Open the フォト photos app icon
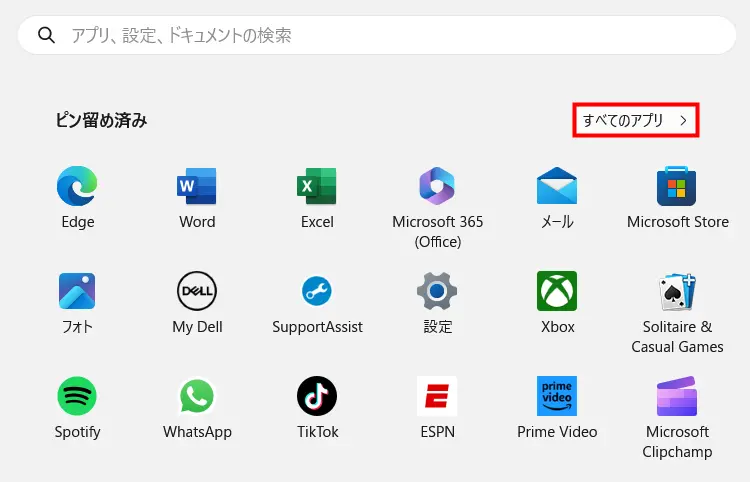 (x=77, y=291)
